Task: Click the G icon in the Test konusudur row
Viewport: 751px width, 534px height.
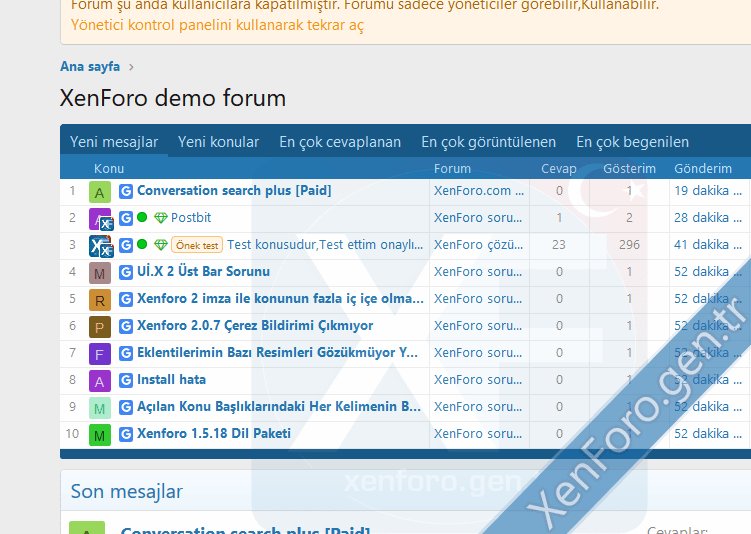Action: (125, 245)
